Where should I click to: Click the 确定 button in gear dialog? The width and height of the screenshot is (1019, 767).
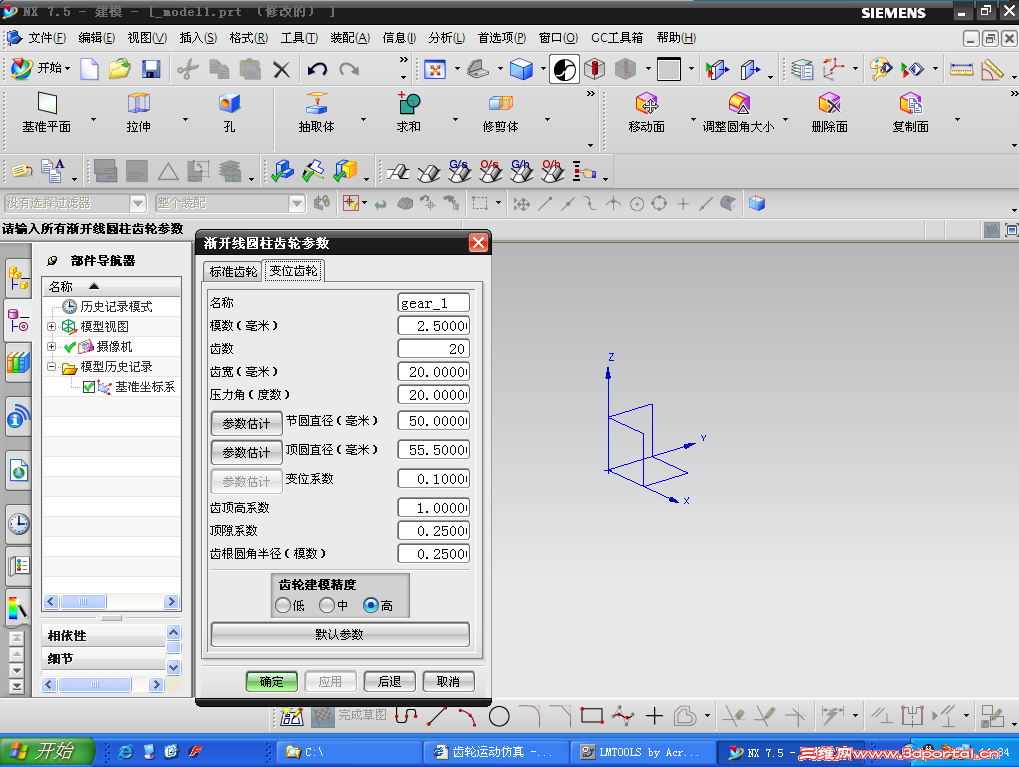pos(271,681)
